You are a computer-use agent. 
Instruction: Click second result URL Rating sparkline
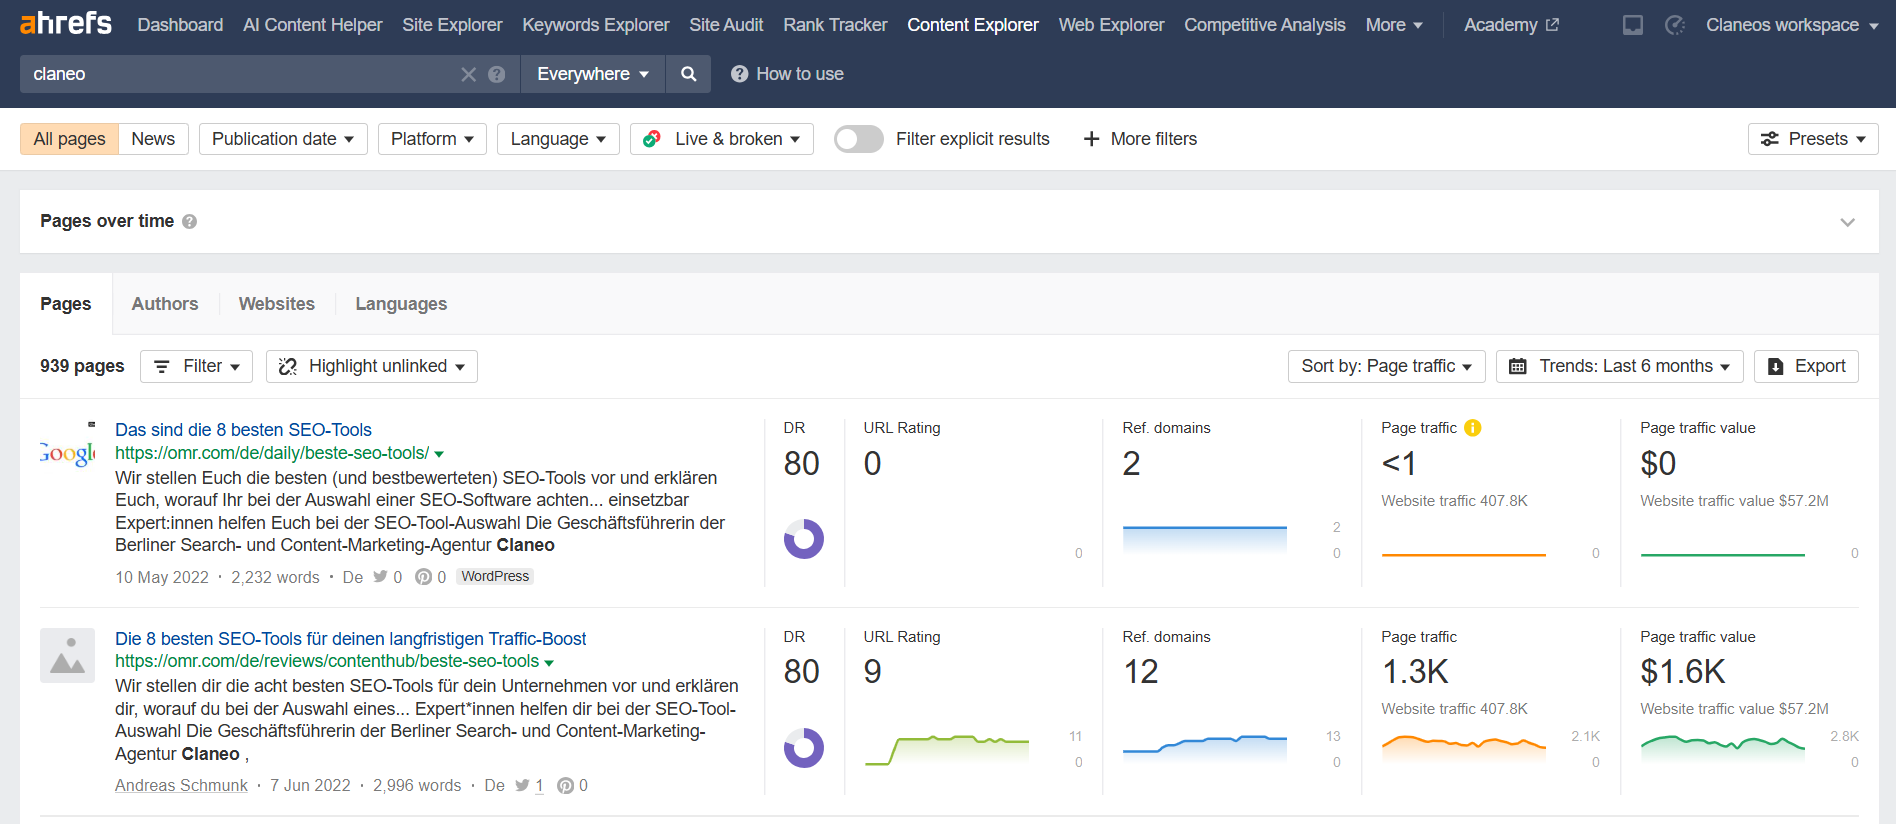pos(947,749)
